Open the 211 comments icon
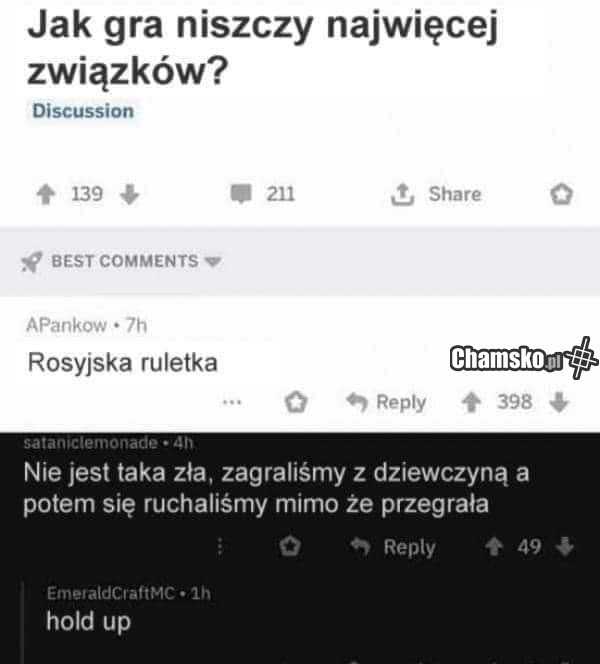Screen dimensions: 600x664 pyautogui.click(x=241, y=194)
